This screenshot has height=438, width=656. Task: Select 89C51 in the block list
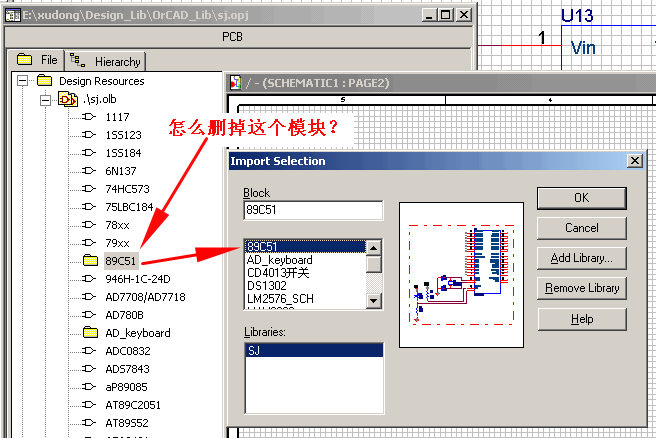point(305,246)
